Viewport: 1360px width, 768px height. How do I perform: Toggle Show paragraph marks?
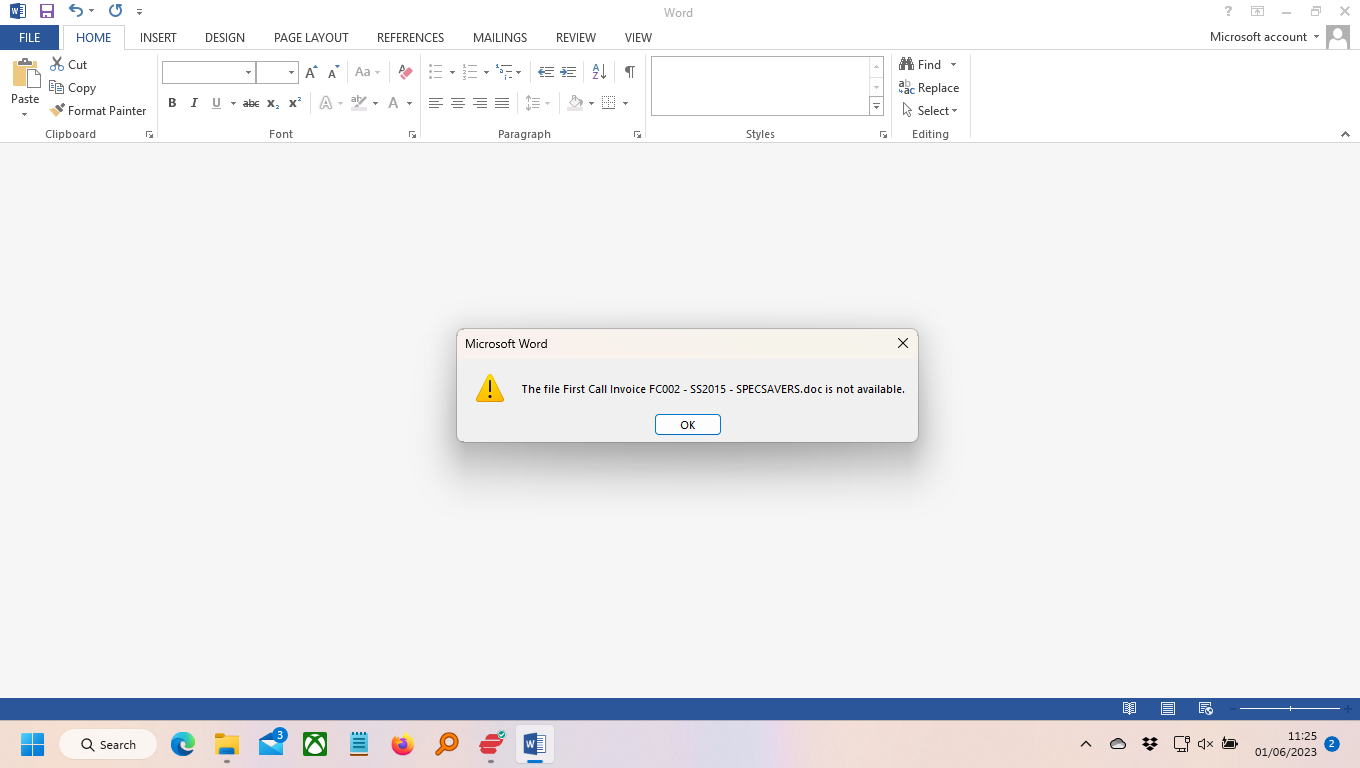[629, 72]
